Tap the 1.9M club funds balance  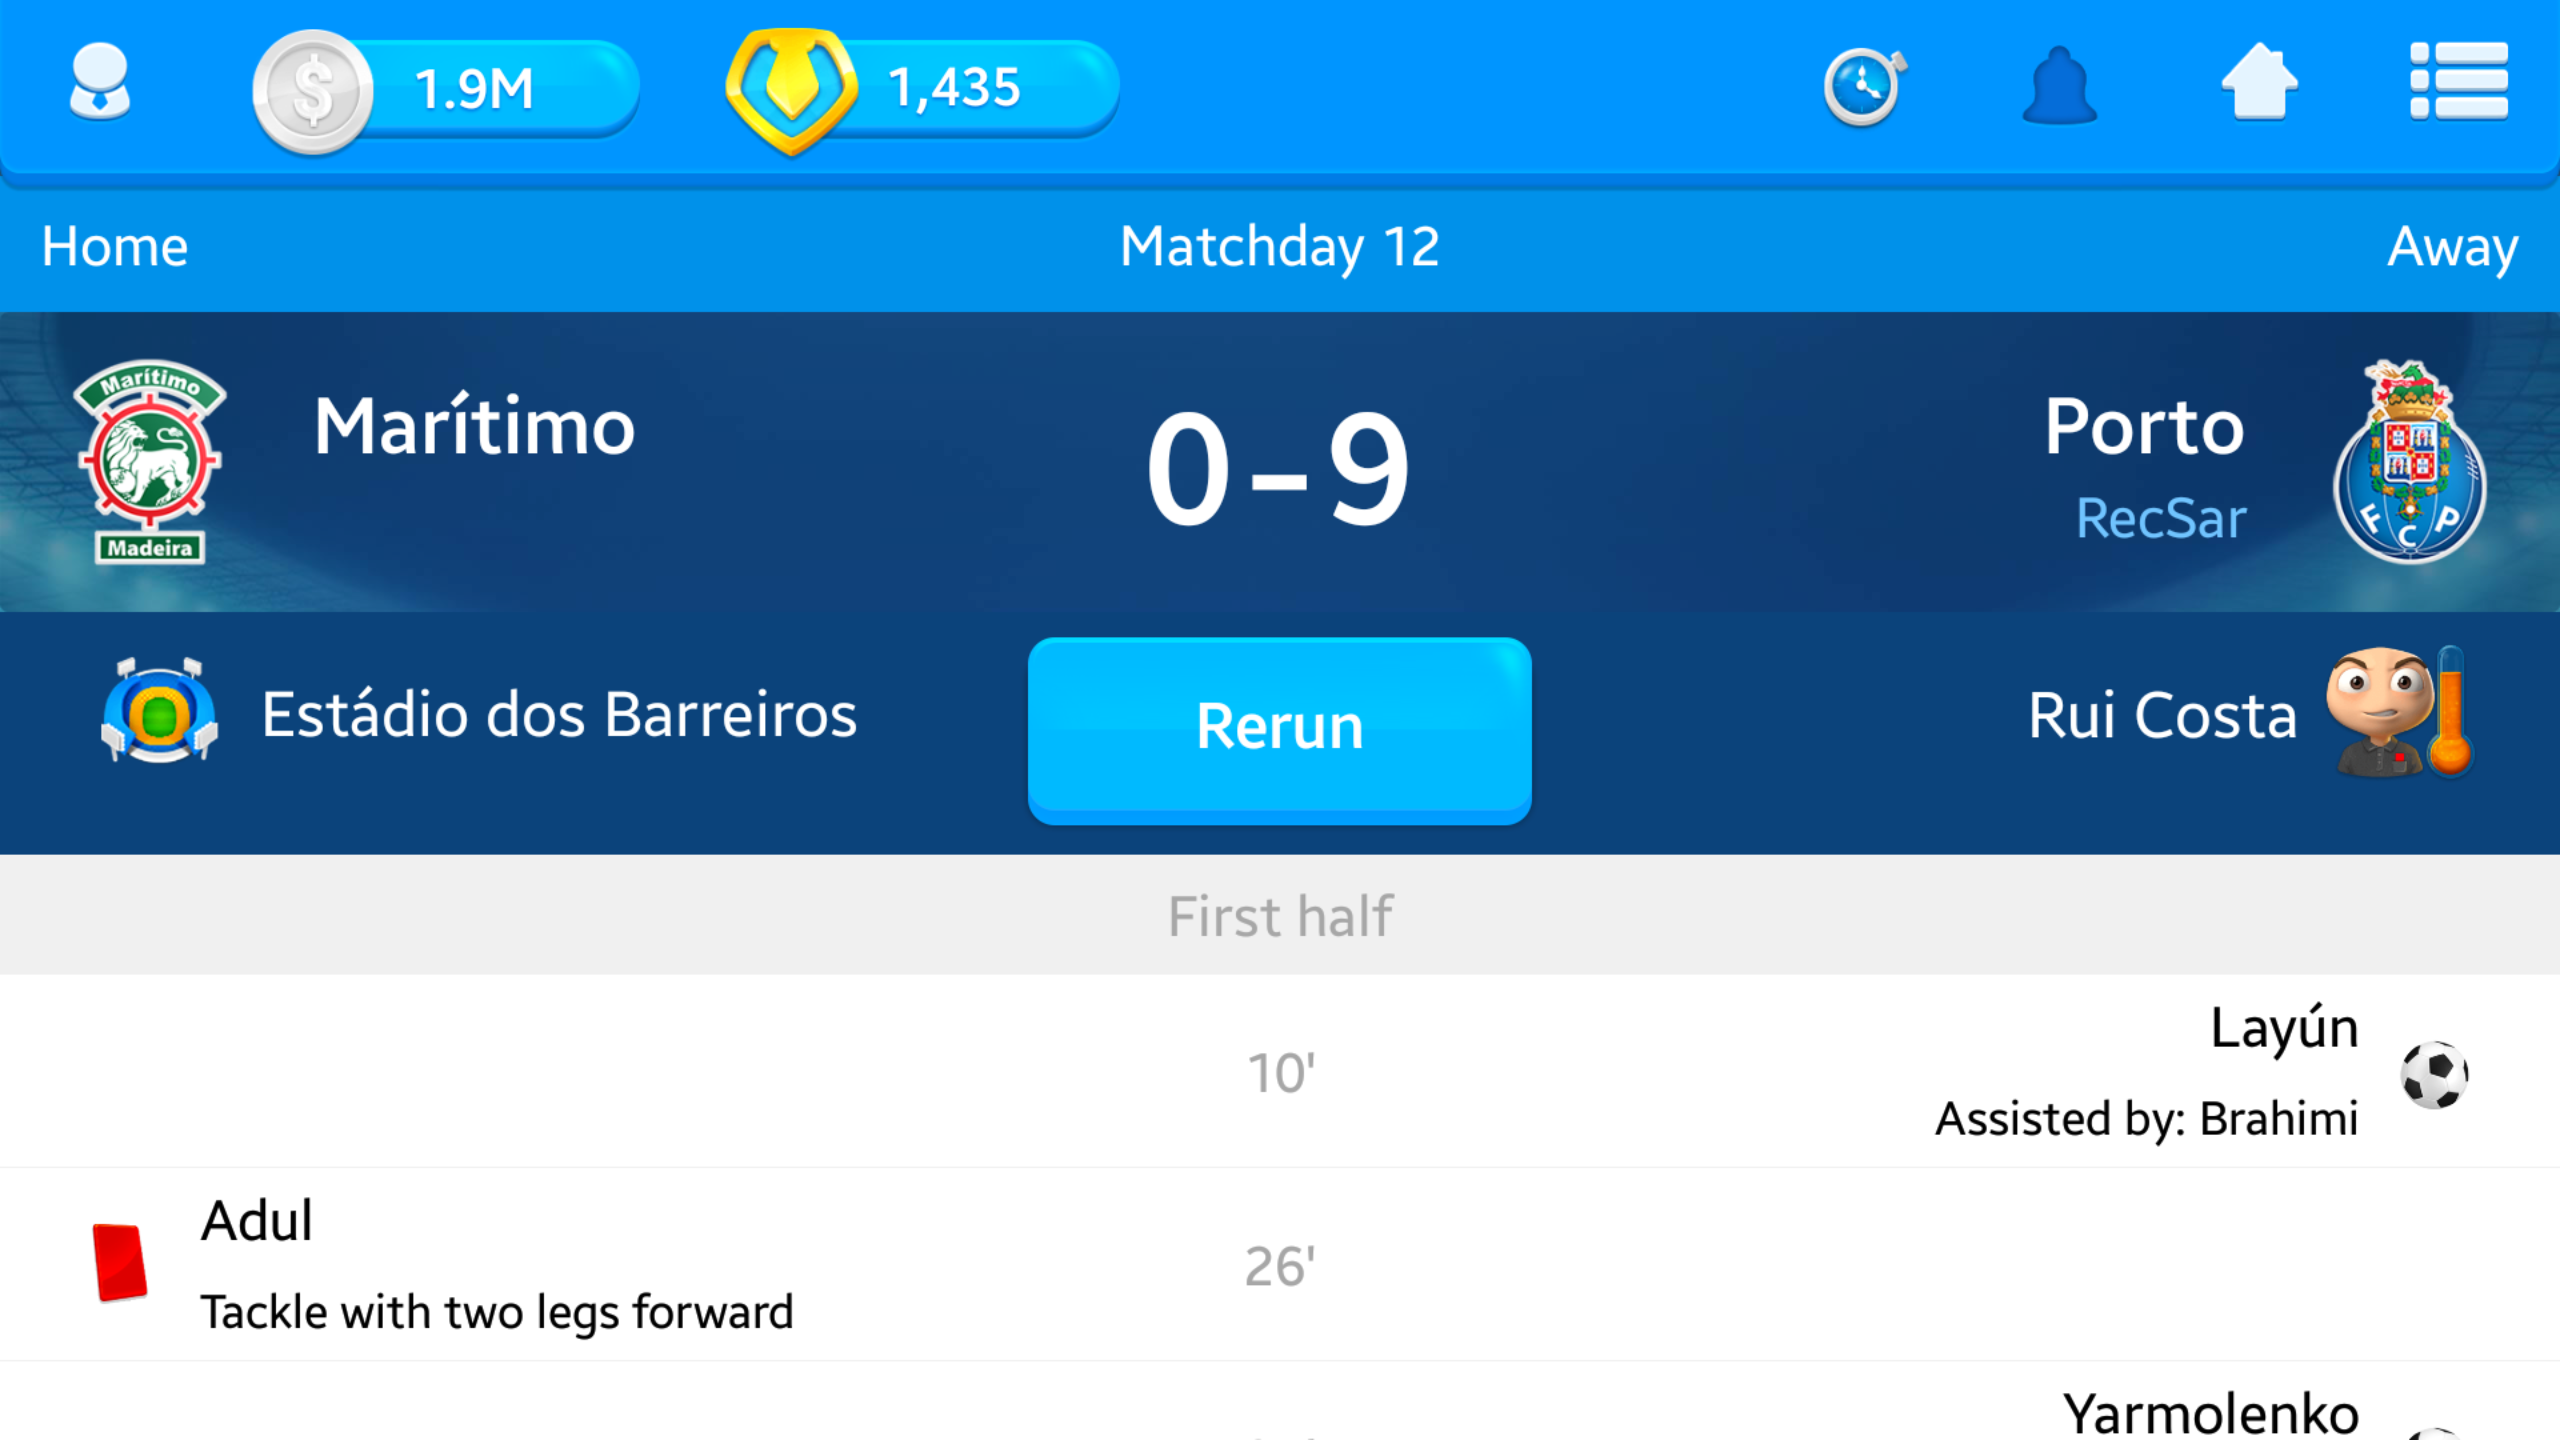tap(475, 90)
